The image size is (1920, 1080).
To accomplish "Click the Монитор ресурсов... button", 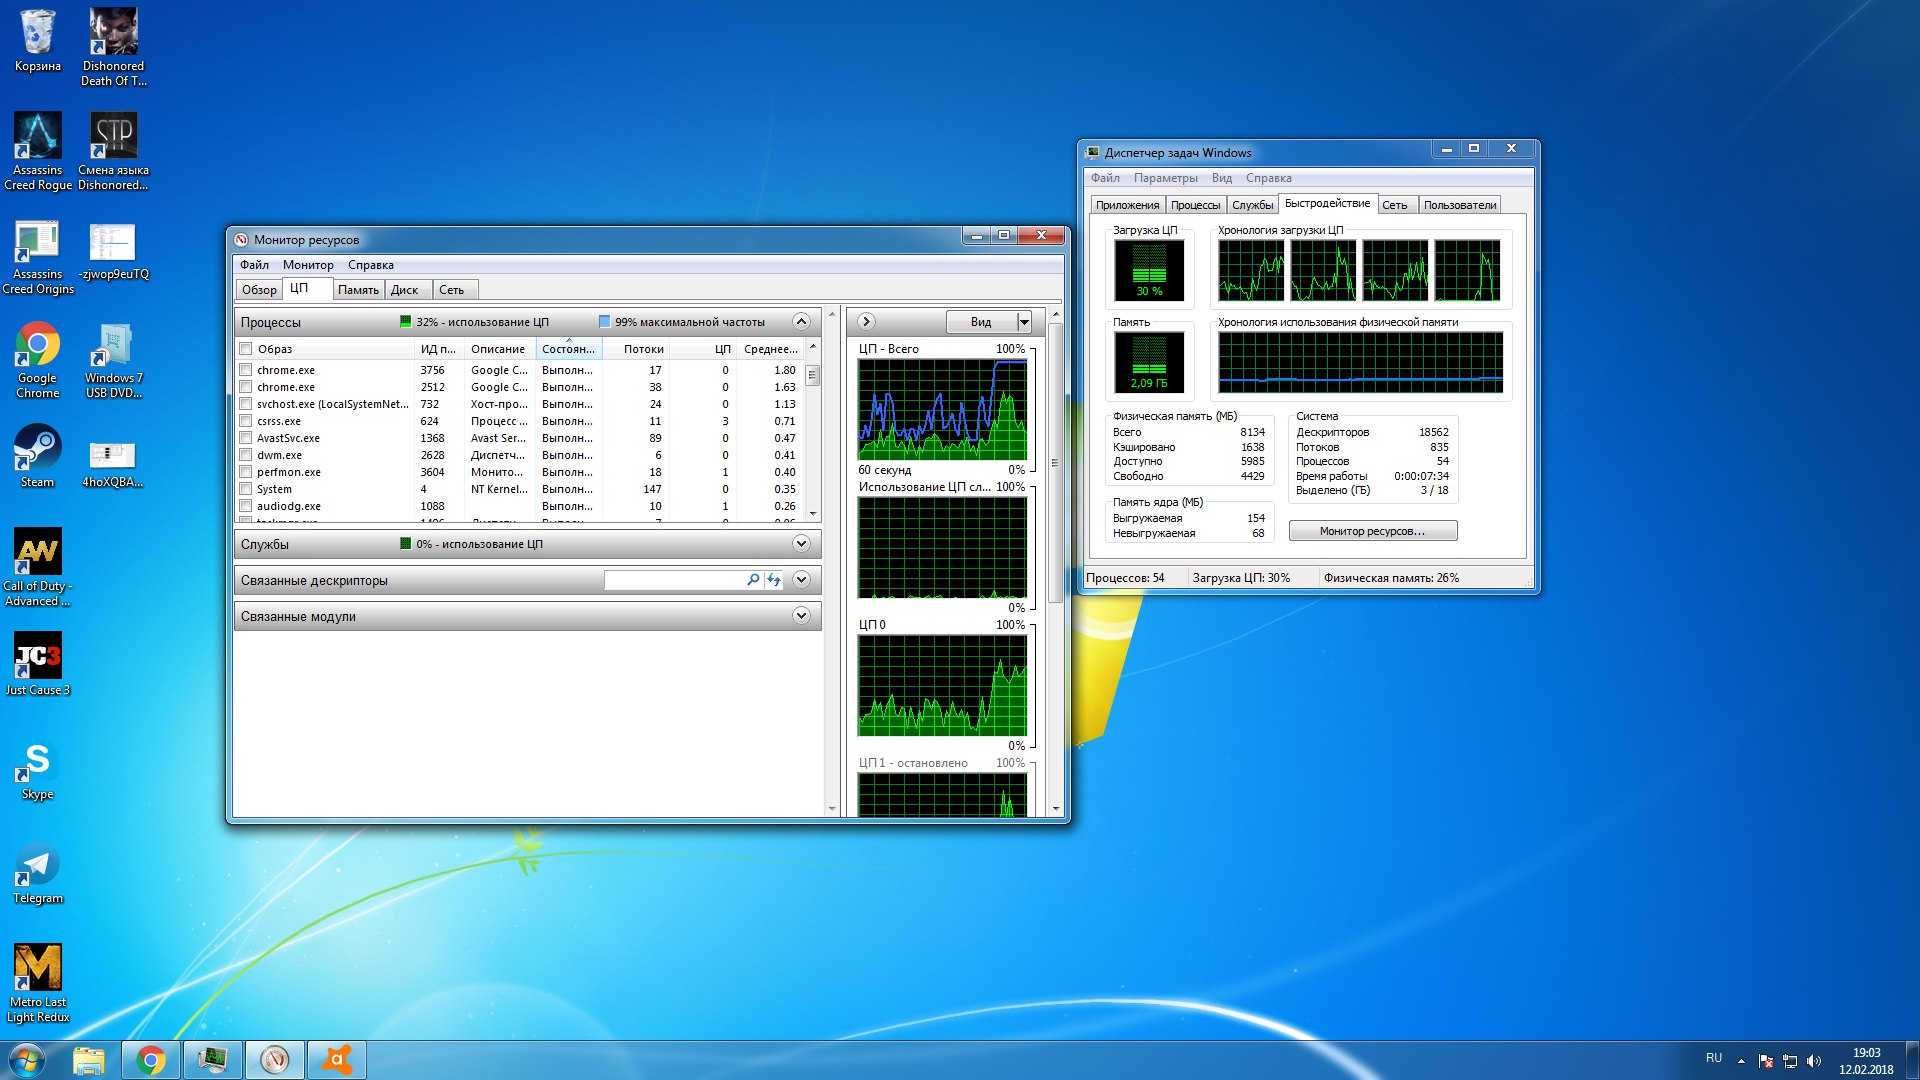I will coord(1372,531).
